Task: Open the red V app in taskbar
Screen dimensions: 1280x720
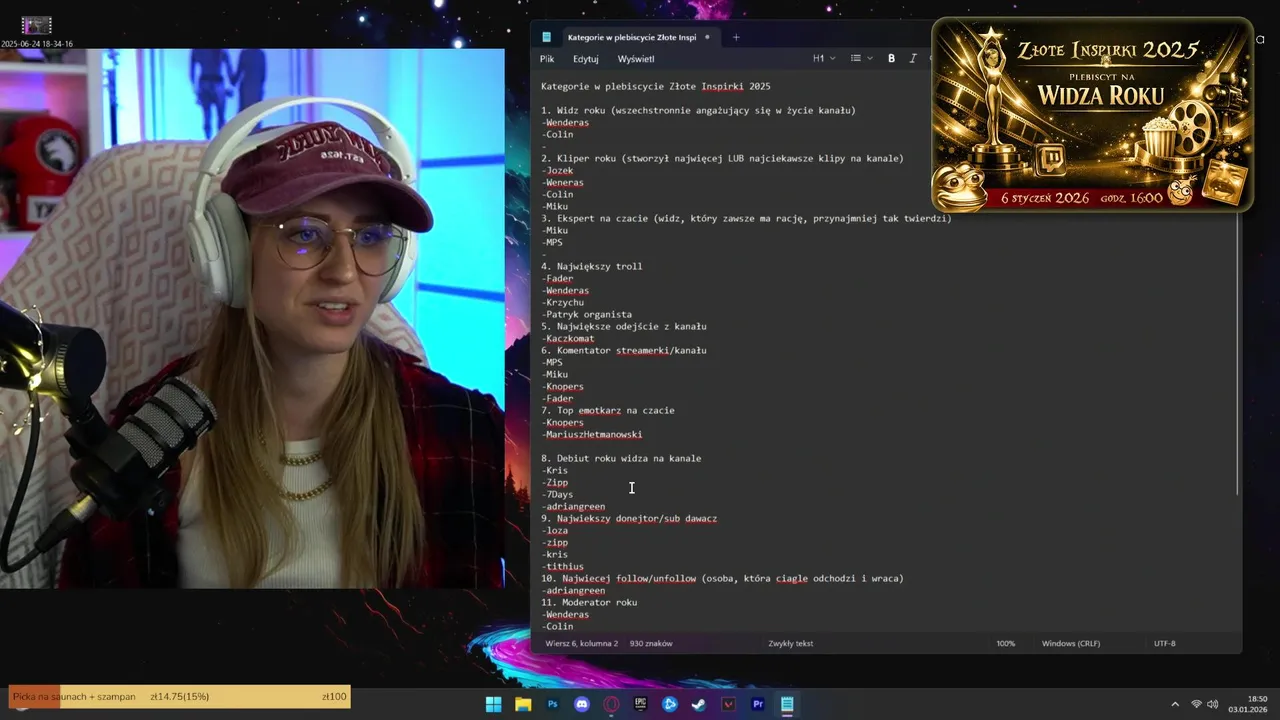Action: 728,704
